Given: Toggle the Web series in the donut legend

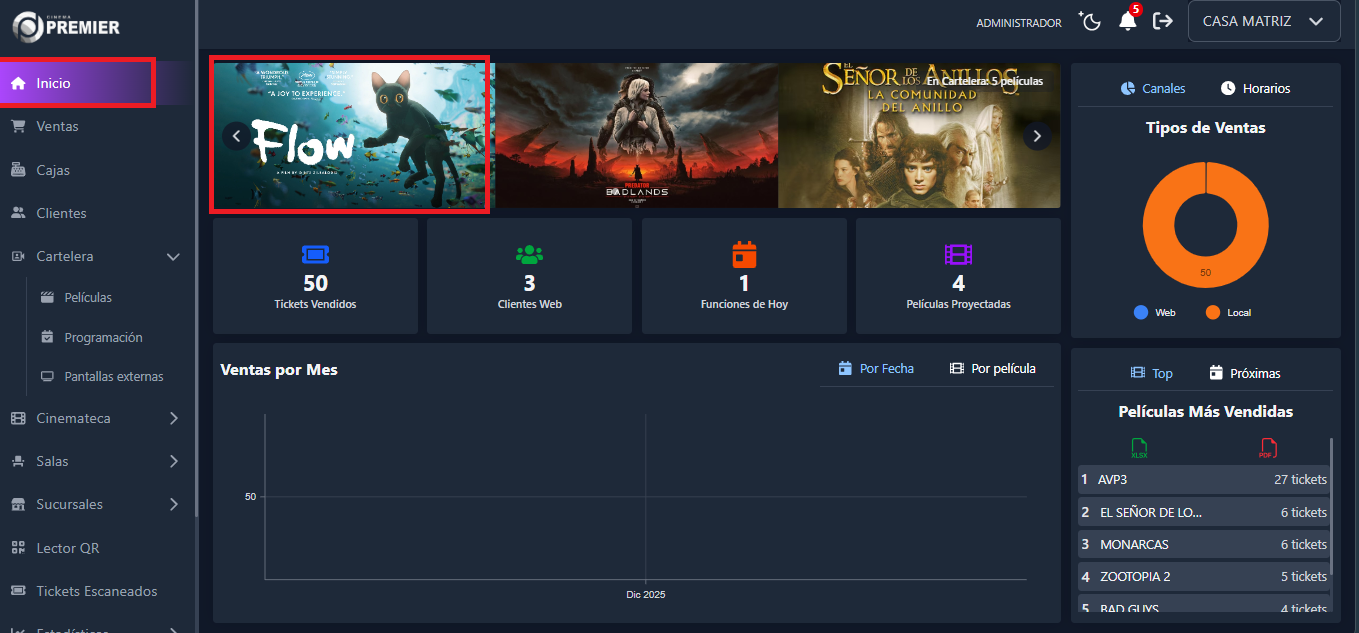Looking at the screenshot, I should (1154, 312).
